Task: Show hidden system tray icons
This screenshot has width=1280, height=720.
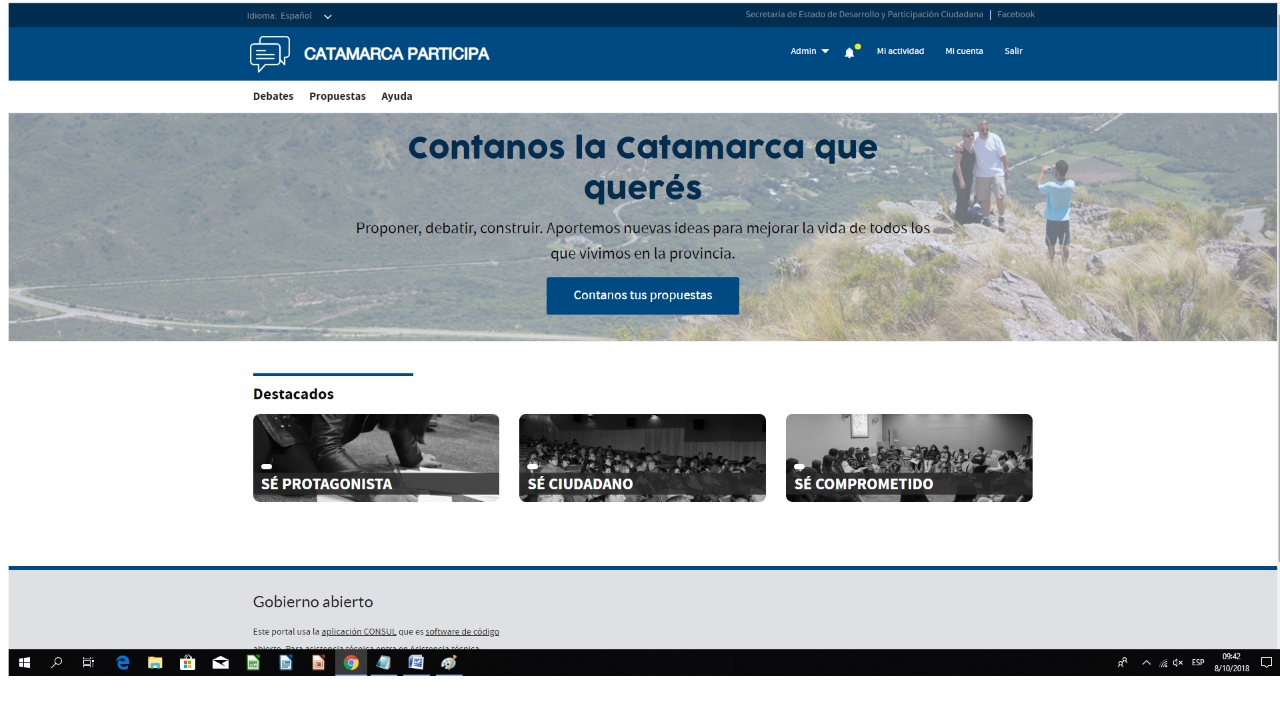Action: click(1147, 663)
